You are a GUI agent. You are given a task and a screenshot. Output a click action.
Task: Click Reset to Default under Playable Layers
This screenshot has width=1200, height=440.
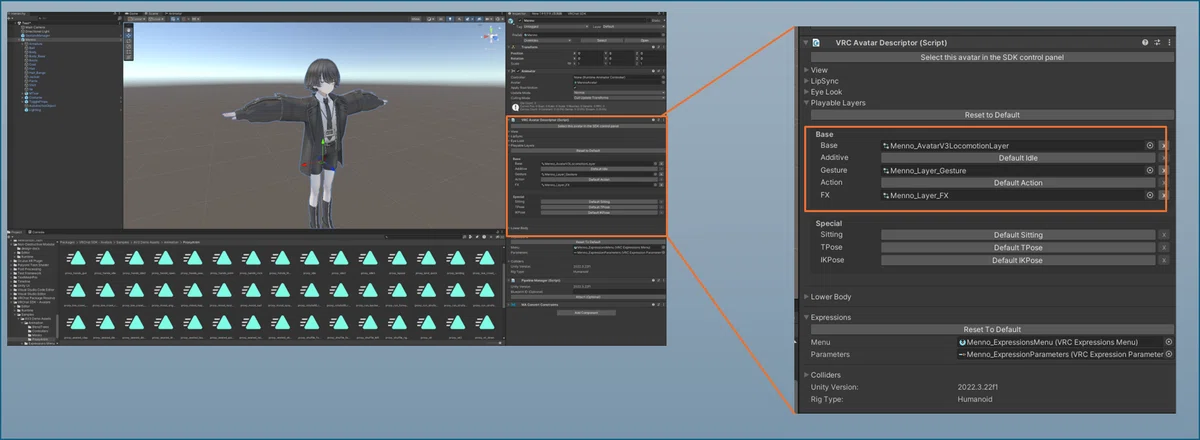tap(991, 116)
